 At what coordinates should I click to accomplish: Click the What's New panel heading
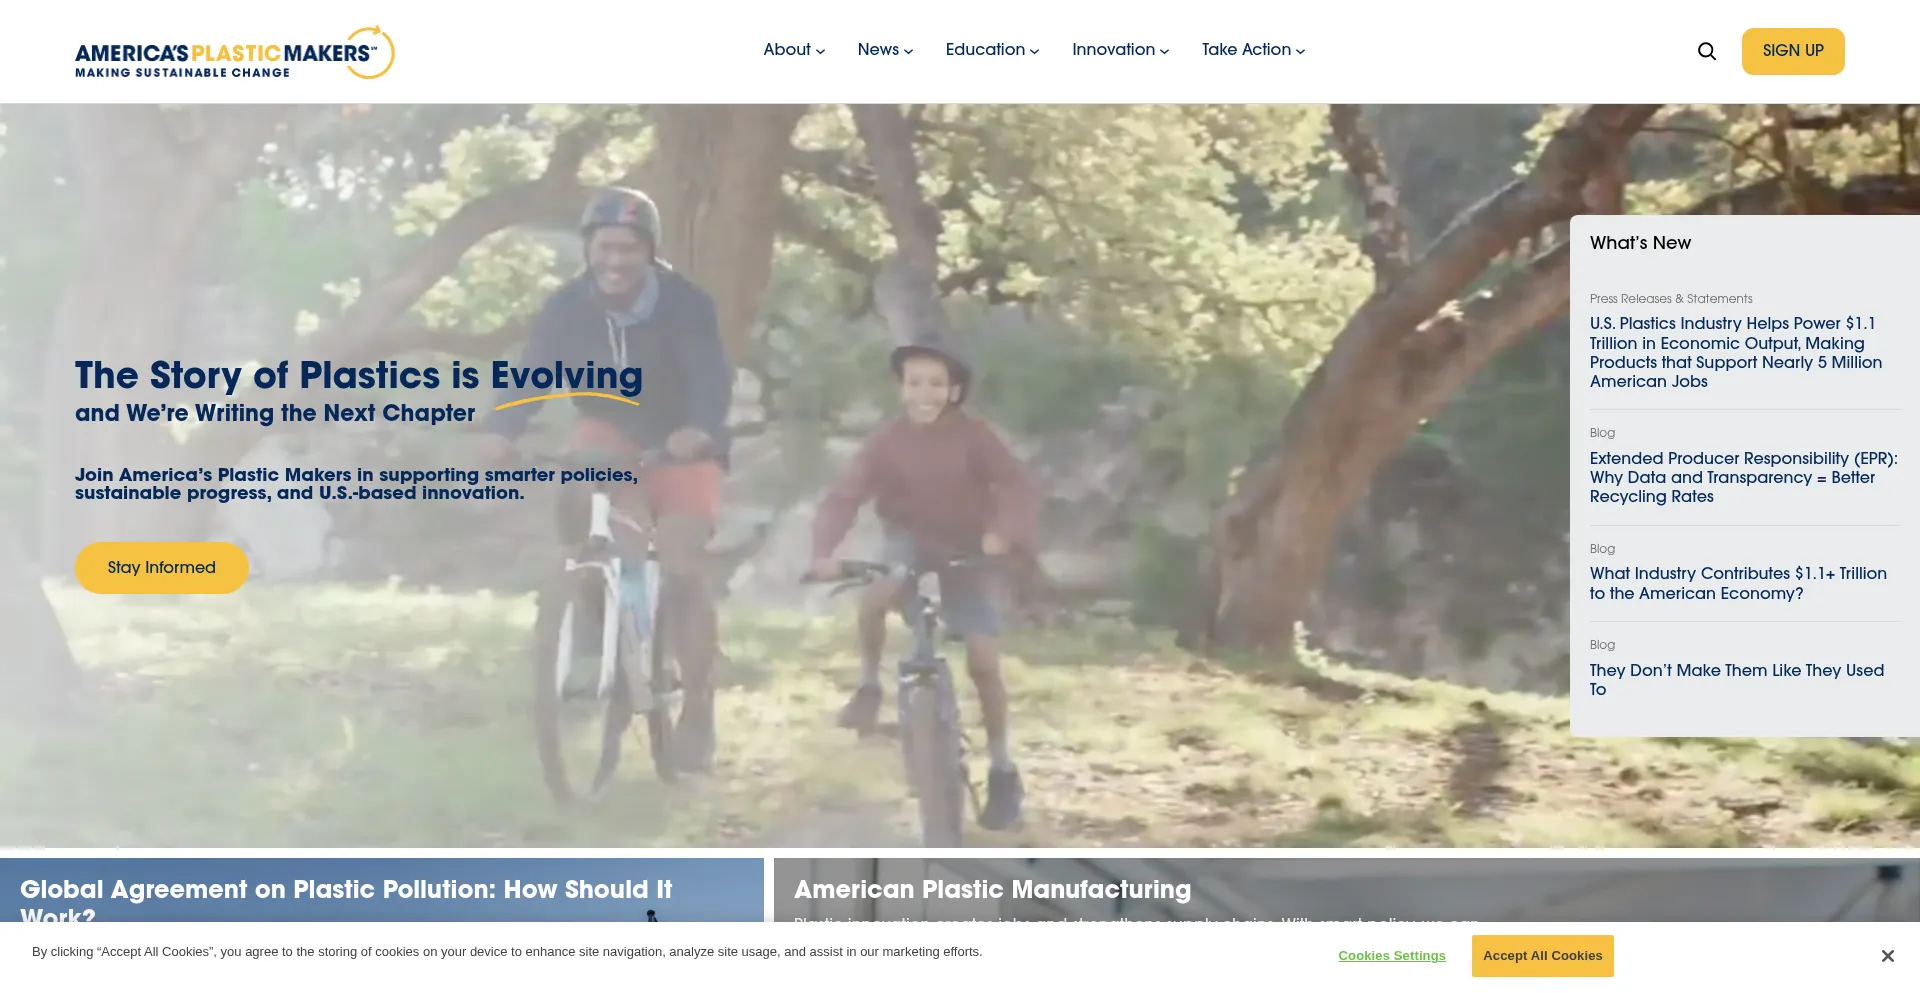1640,243
